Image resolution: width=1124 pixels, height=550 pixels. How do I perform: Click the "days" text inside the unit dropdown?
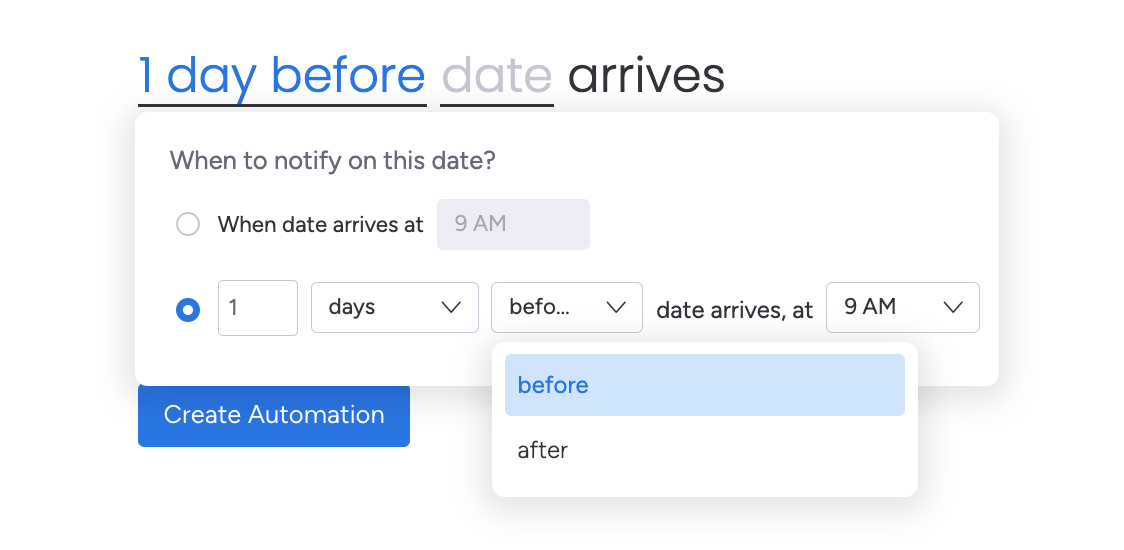point(352,307)
